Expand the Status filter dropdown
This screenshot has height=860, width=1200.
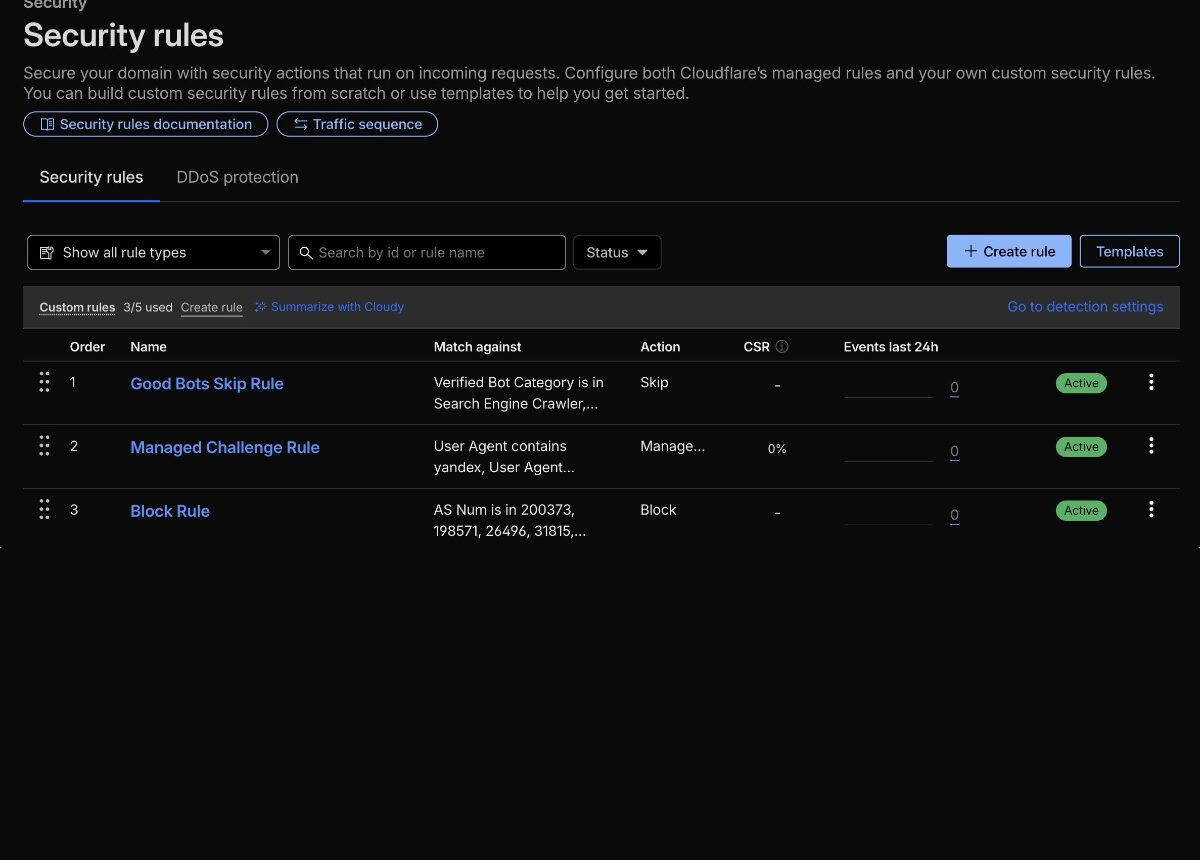(616, 252)
